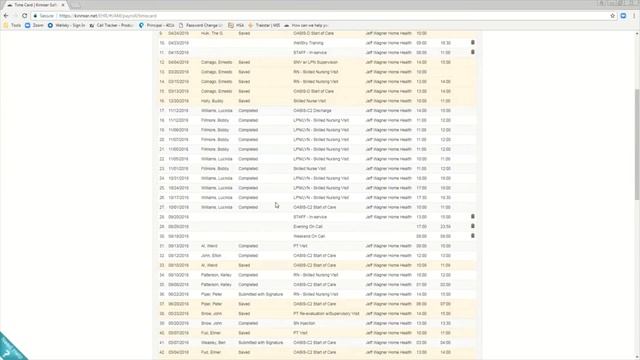640x360 pixels.
Task: Select patient Holly, Buddy in row 16
Action: [x=212, y=101]
